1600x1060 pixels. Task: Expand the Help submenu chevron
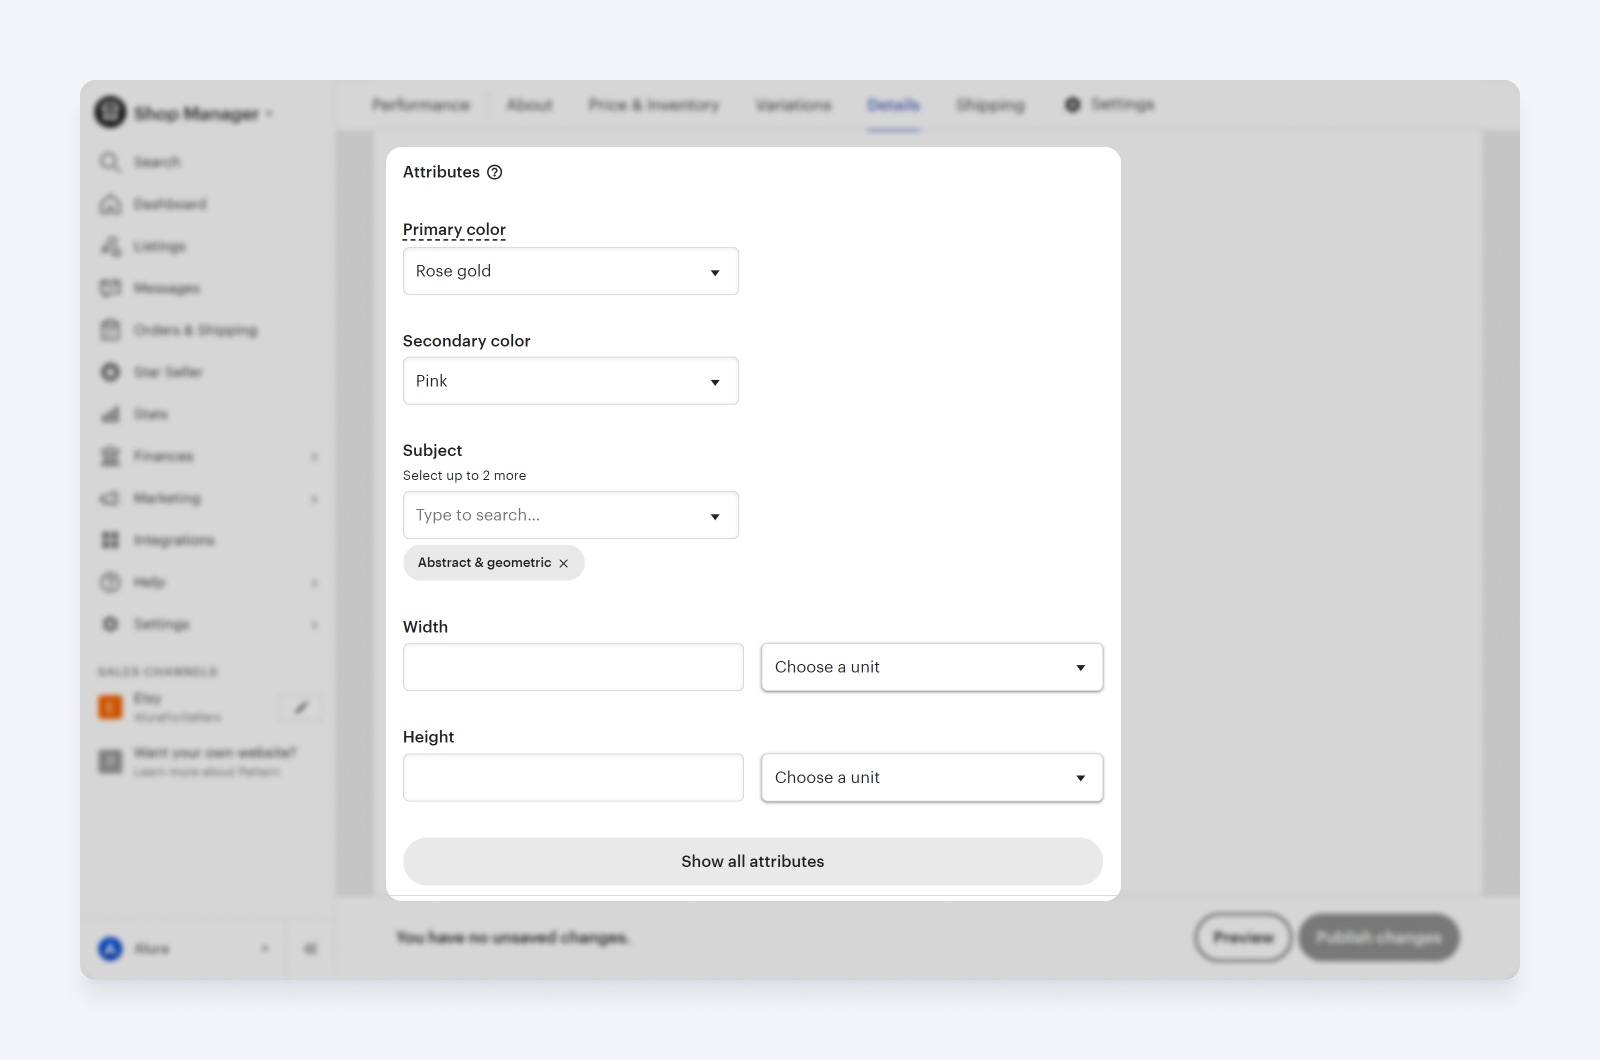click(314, 583)
